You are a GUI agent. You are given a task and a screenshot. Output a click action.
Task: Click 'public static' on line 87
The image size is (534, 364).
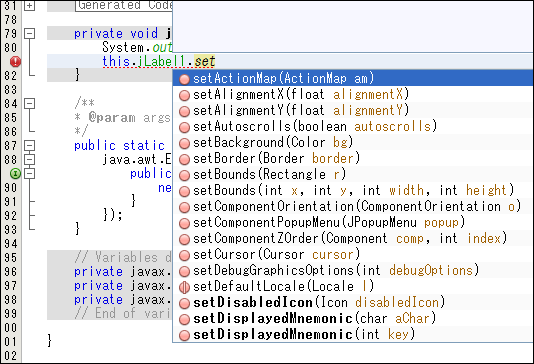click(120, 146)
